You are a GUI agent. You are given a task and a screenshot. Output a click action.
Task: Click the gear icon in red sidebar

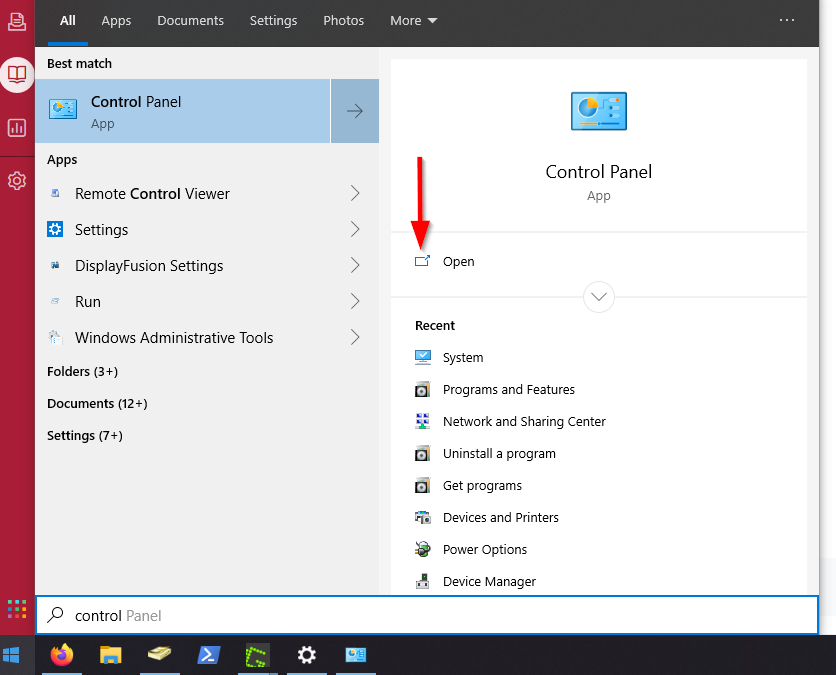pos(17,181)
